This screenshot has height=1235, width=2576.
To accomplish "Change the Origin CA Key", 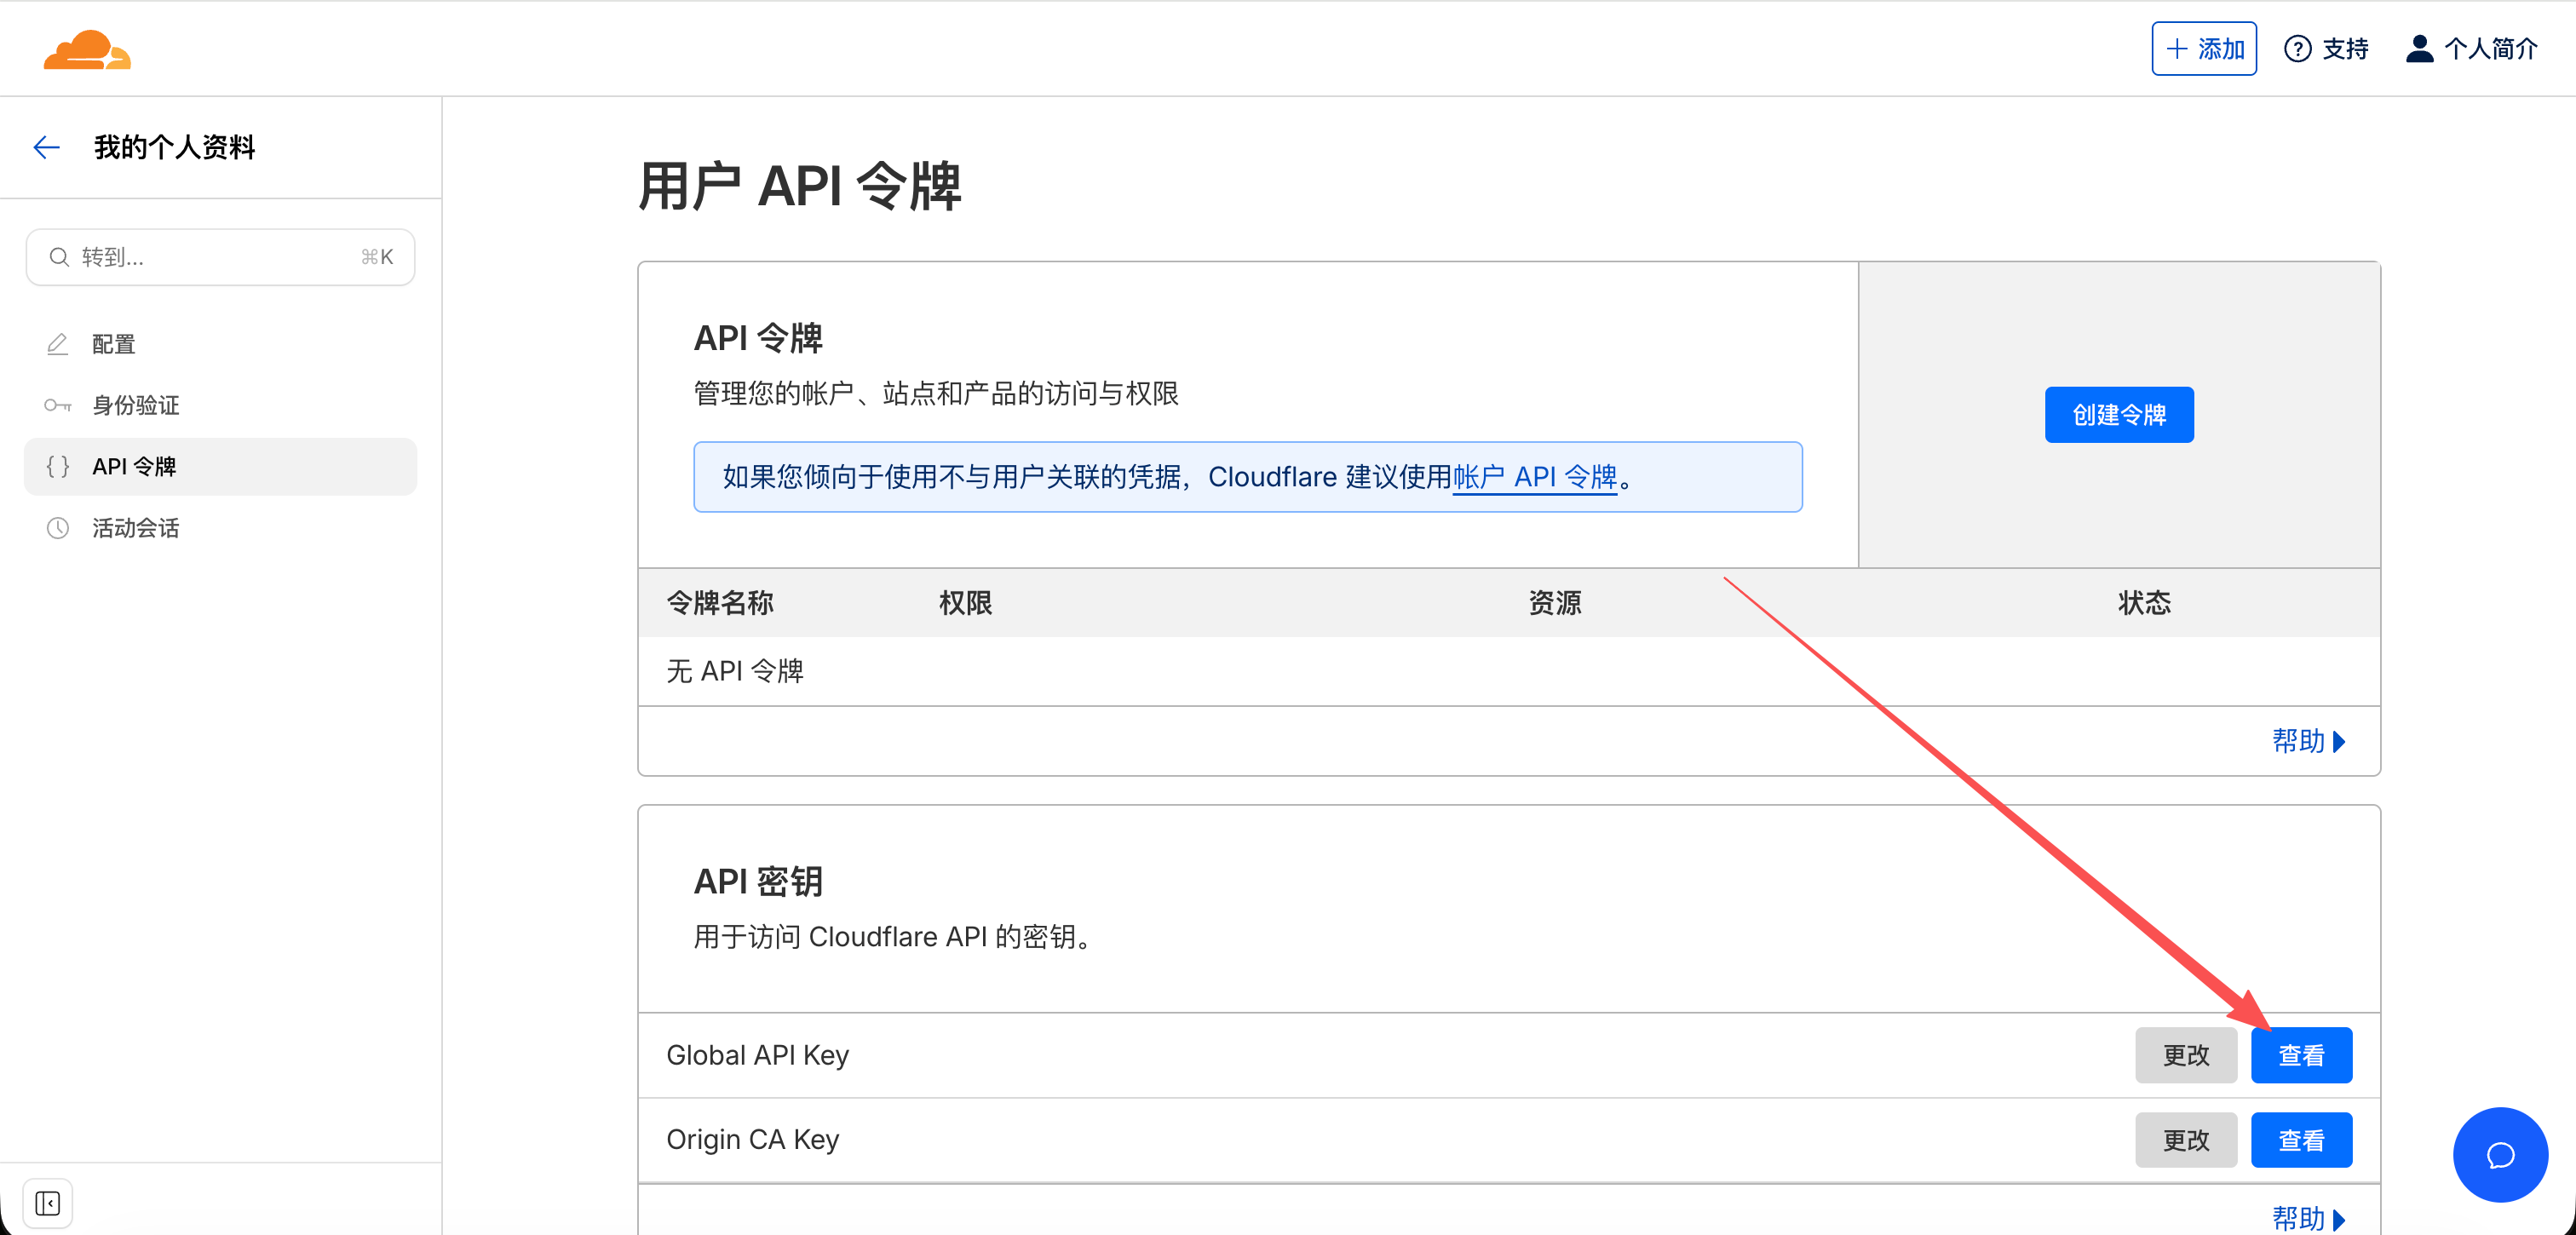I will [x=2186, y=1139].
